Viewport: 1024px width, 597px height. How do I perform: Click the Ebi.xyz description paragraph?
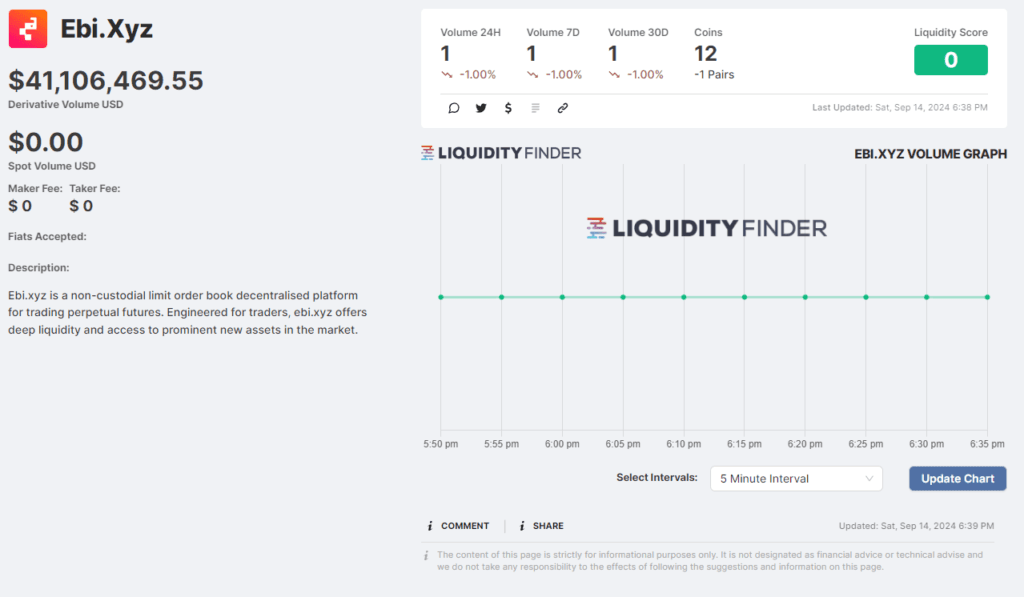187,313
